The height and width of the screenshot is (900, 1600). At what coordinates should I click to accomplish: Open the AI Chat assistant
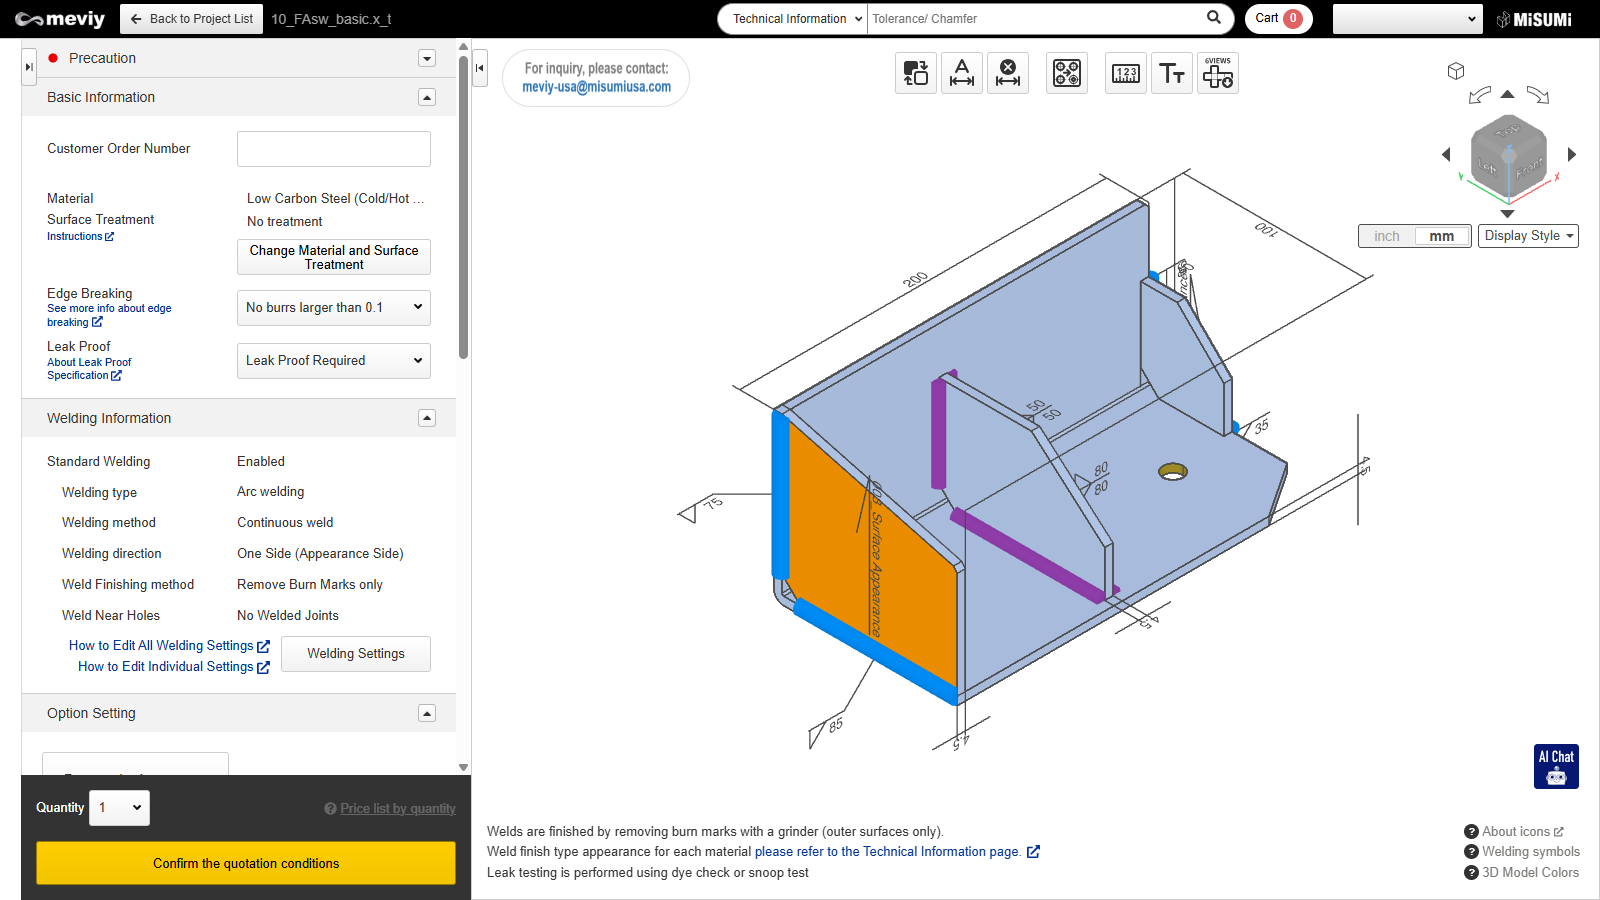1556,767
